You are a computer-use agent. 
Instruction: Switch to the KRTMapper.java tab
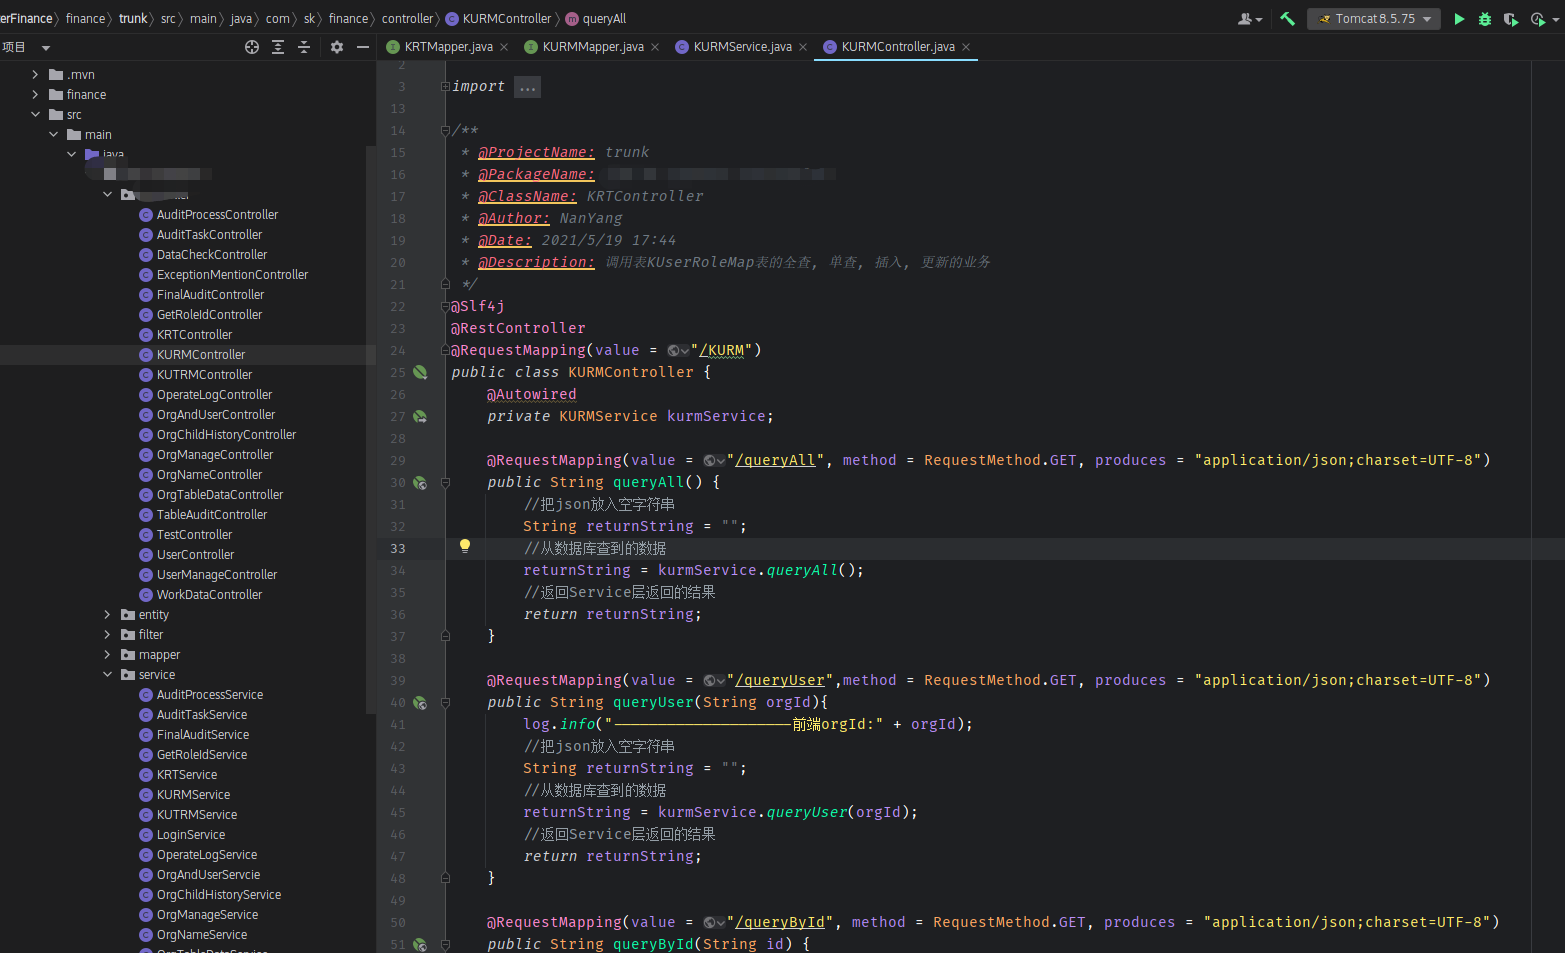(448, 47)
